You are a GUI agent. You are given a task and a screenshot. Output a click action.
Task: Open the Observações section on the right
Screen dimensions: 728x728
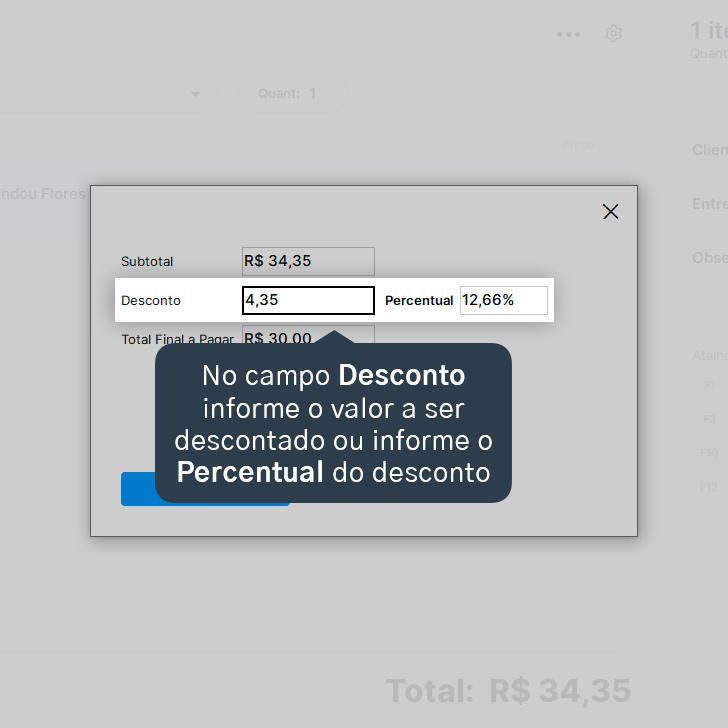tap(709, 258)
